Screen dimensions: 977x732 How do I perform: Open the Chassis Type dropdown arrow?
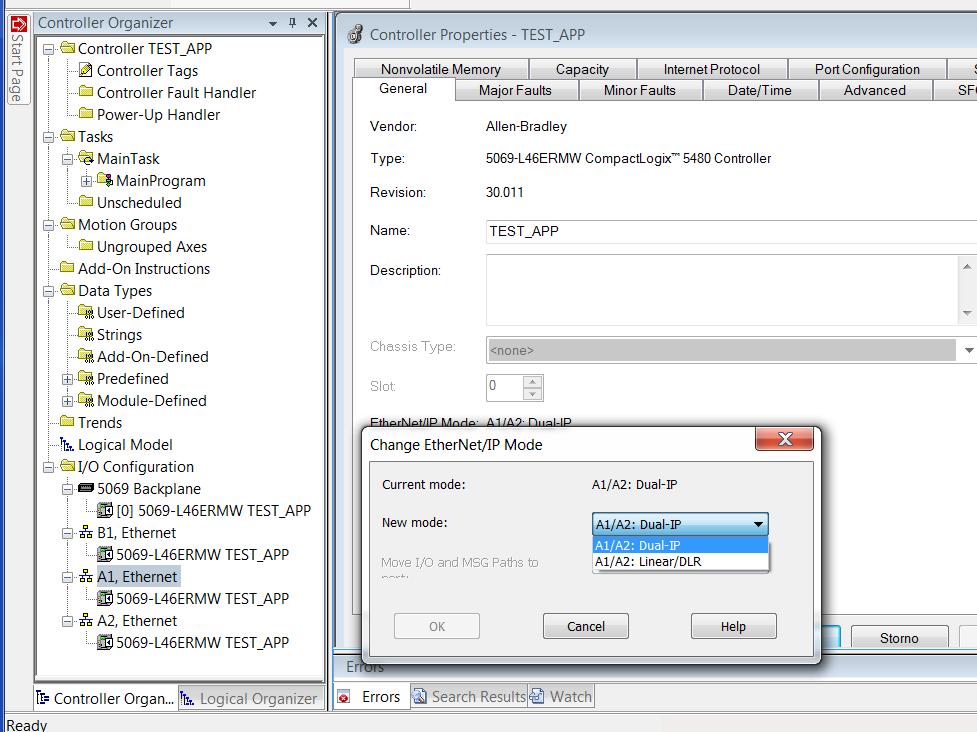968,350
